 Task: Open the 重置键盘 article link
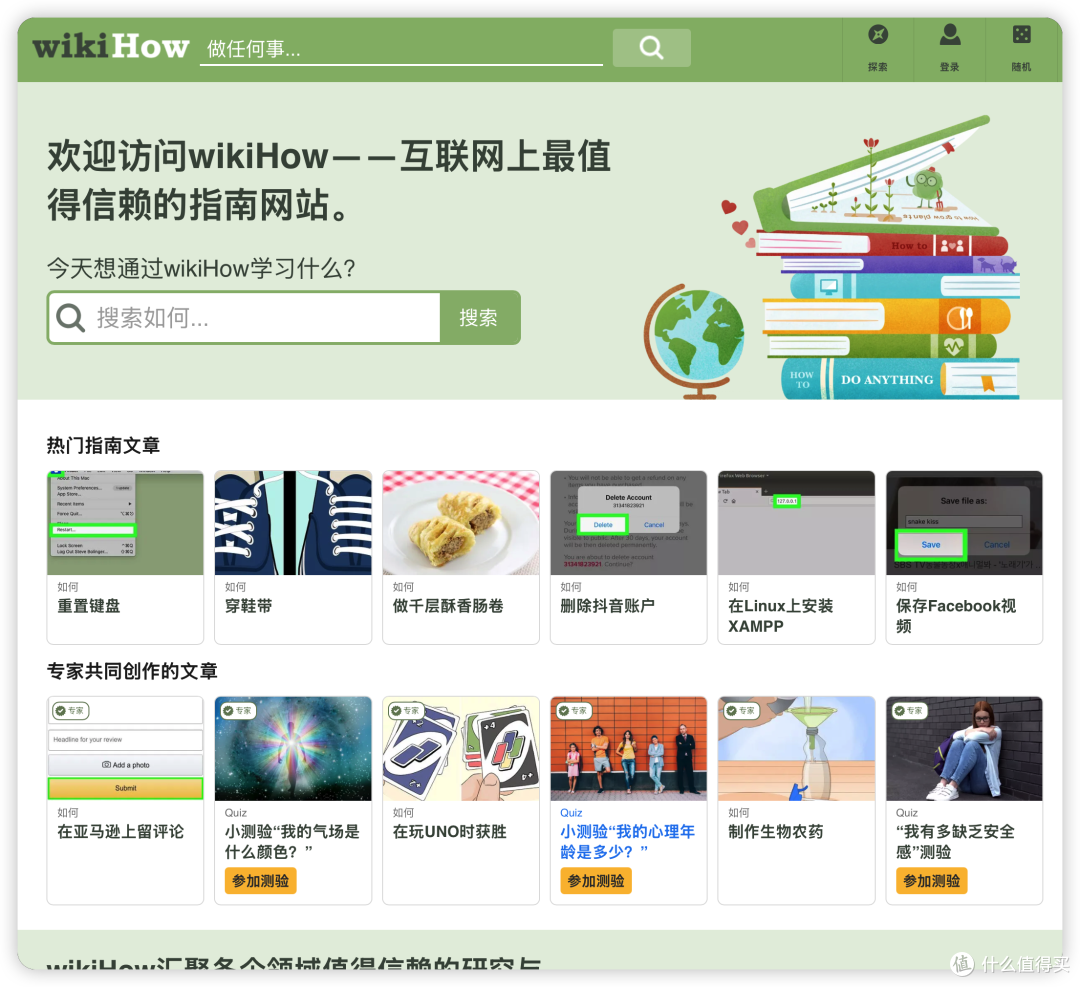89,606
